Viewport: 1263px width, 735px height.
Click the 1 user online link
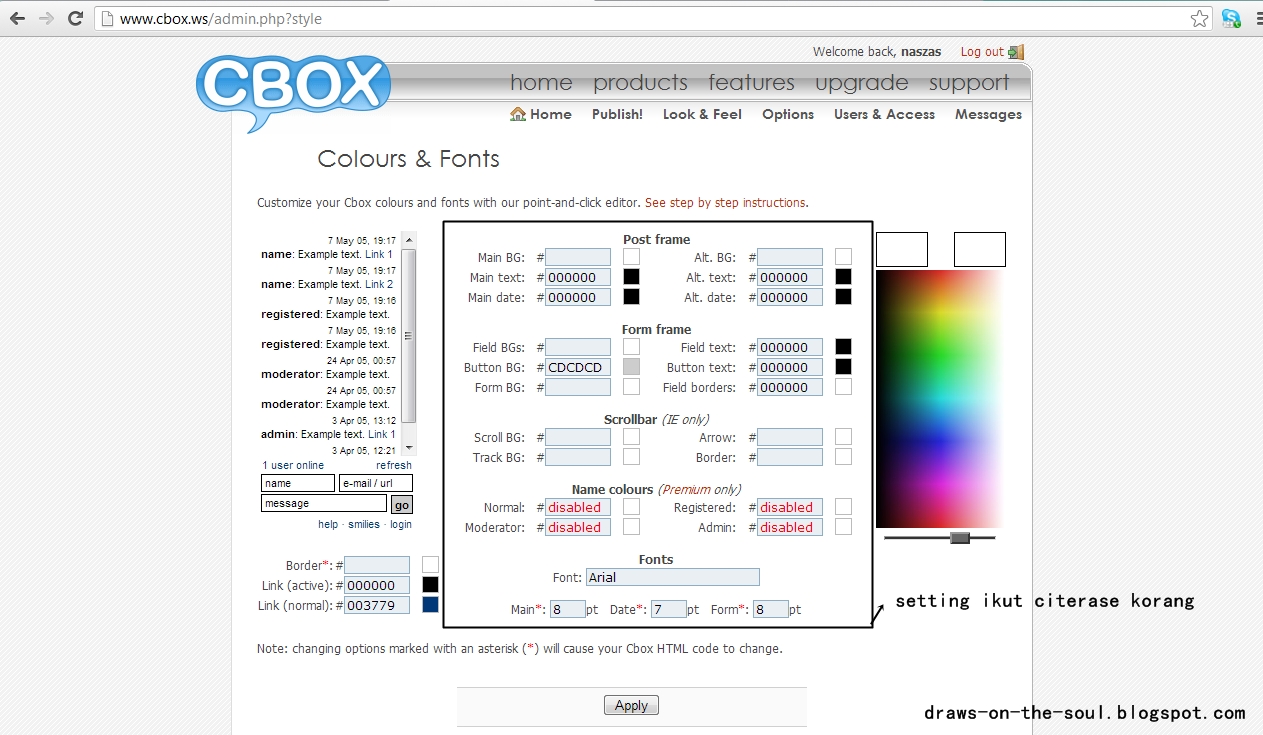[x=293, y=465]
